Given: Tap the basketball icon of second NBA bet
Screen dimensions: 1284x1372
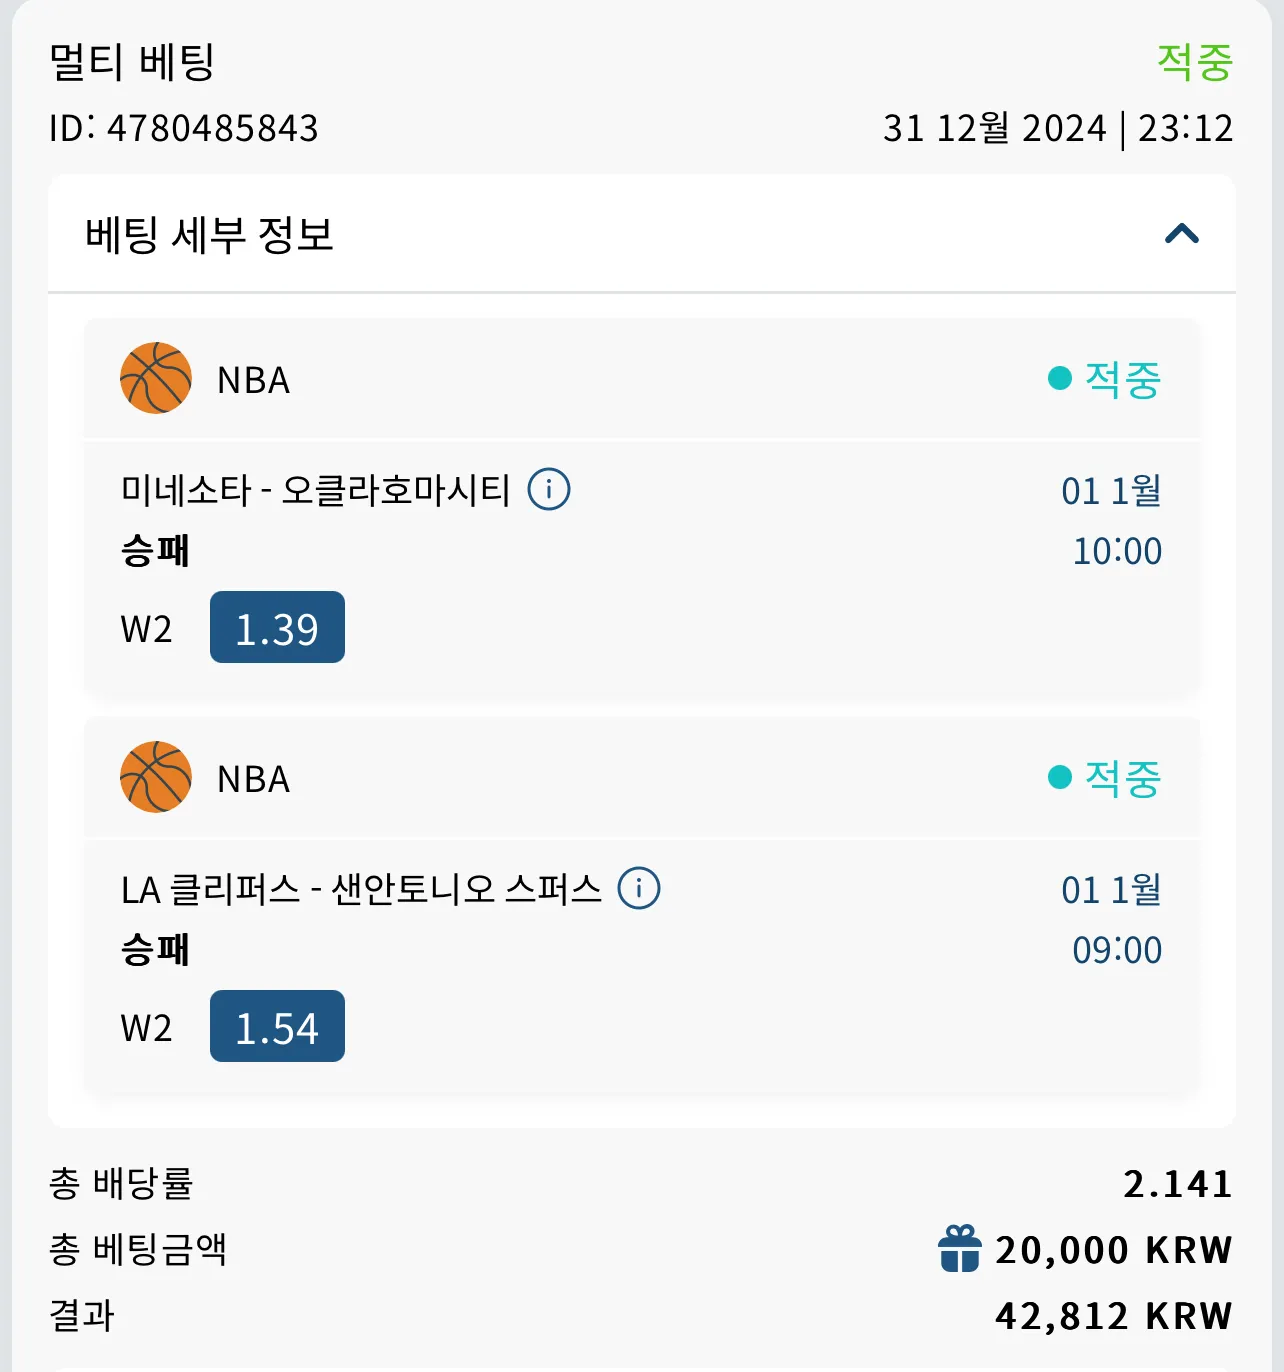Looking at the screenshot, I should 156,777.
